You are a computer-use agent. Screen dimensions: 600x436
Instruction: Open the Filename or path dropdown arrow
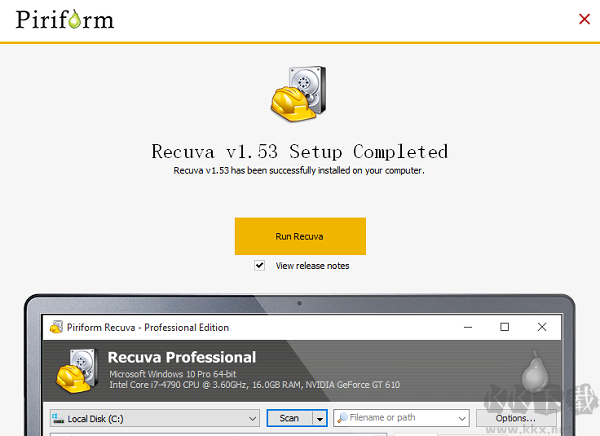click(462, 418)
